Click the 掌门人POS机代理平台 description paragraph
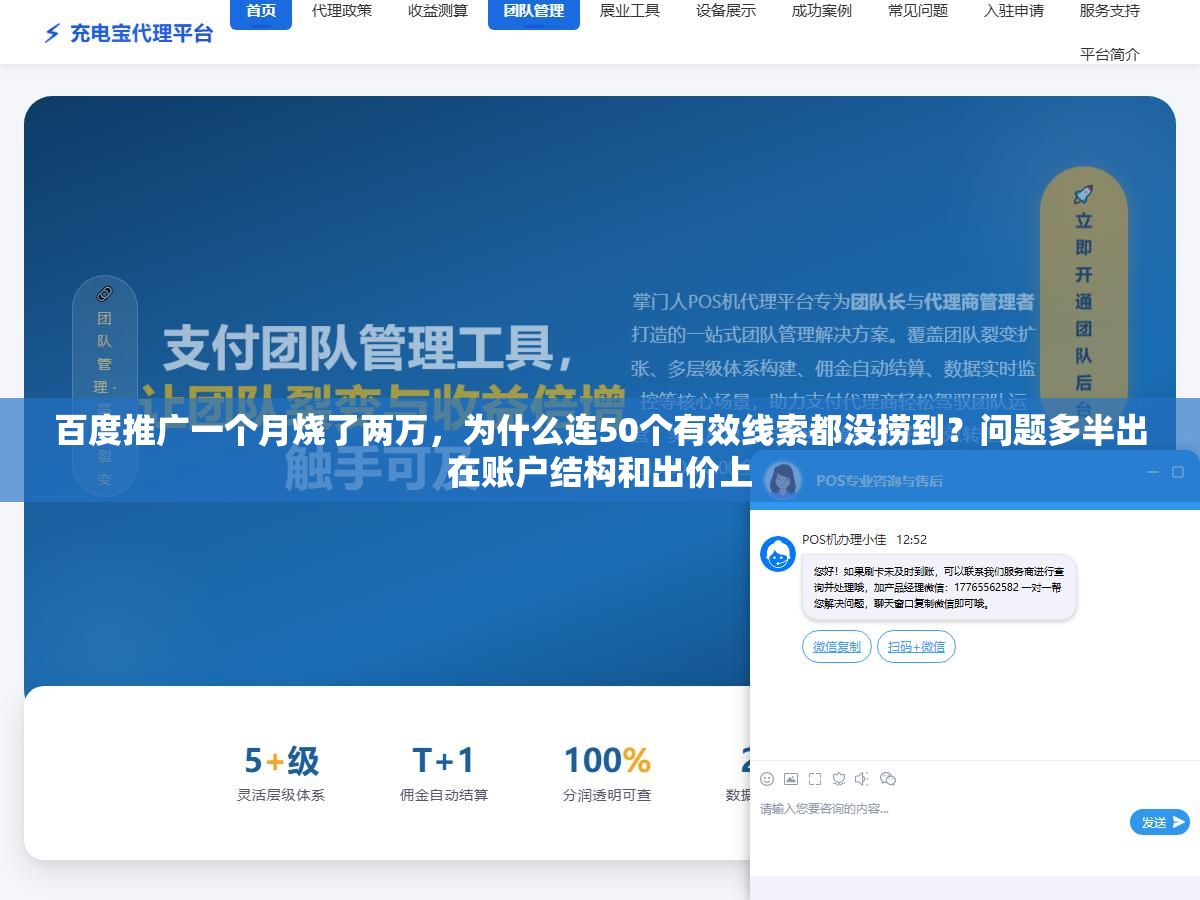The width and height of the screenshot is (1200, 900). 833,385
